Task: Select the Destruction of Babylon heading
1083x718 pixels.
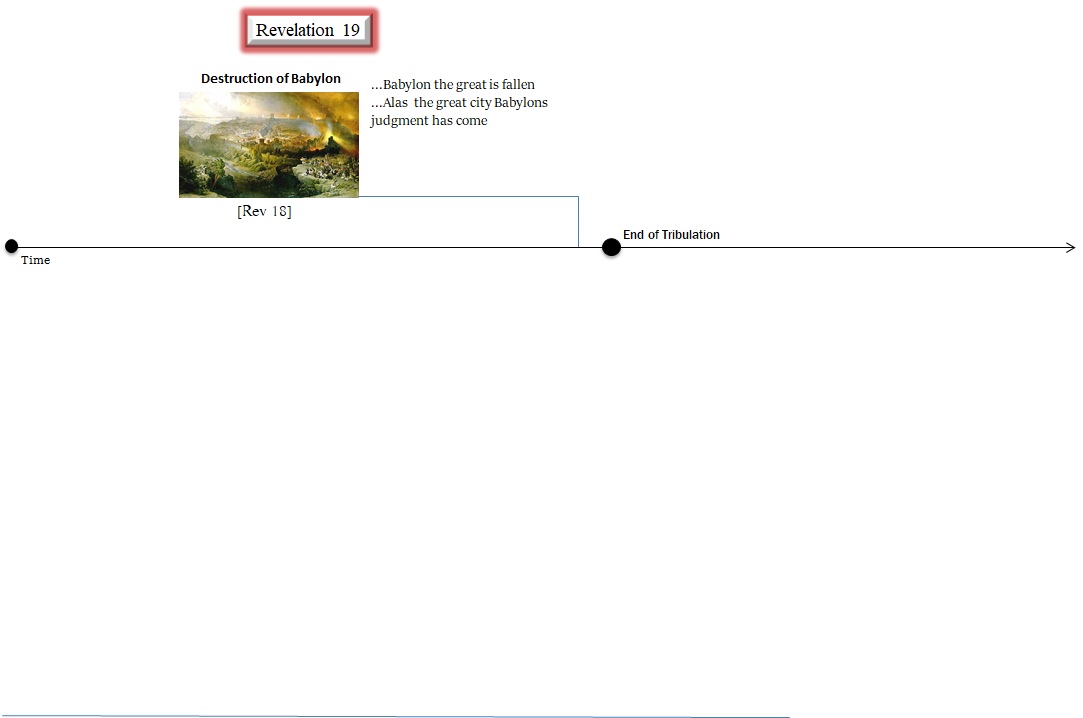Action: click(x=270, y=78)
